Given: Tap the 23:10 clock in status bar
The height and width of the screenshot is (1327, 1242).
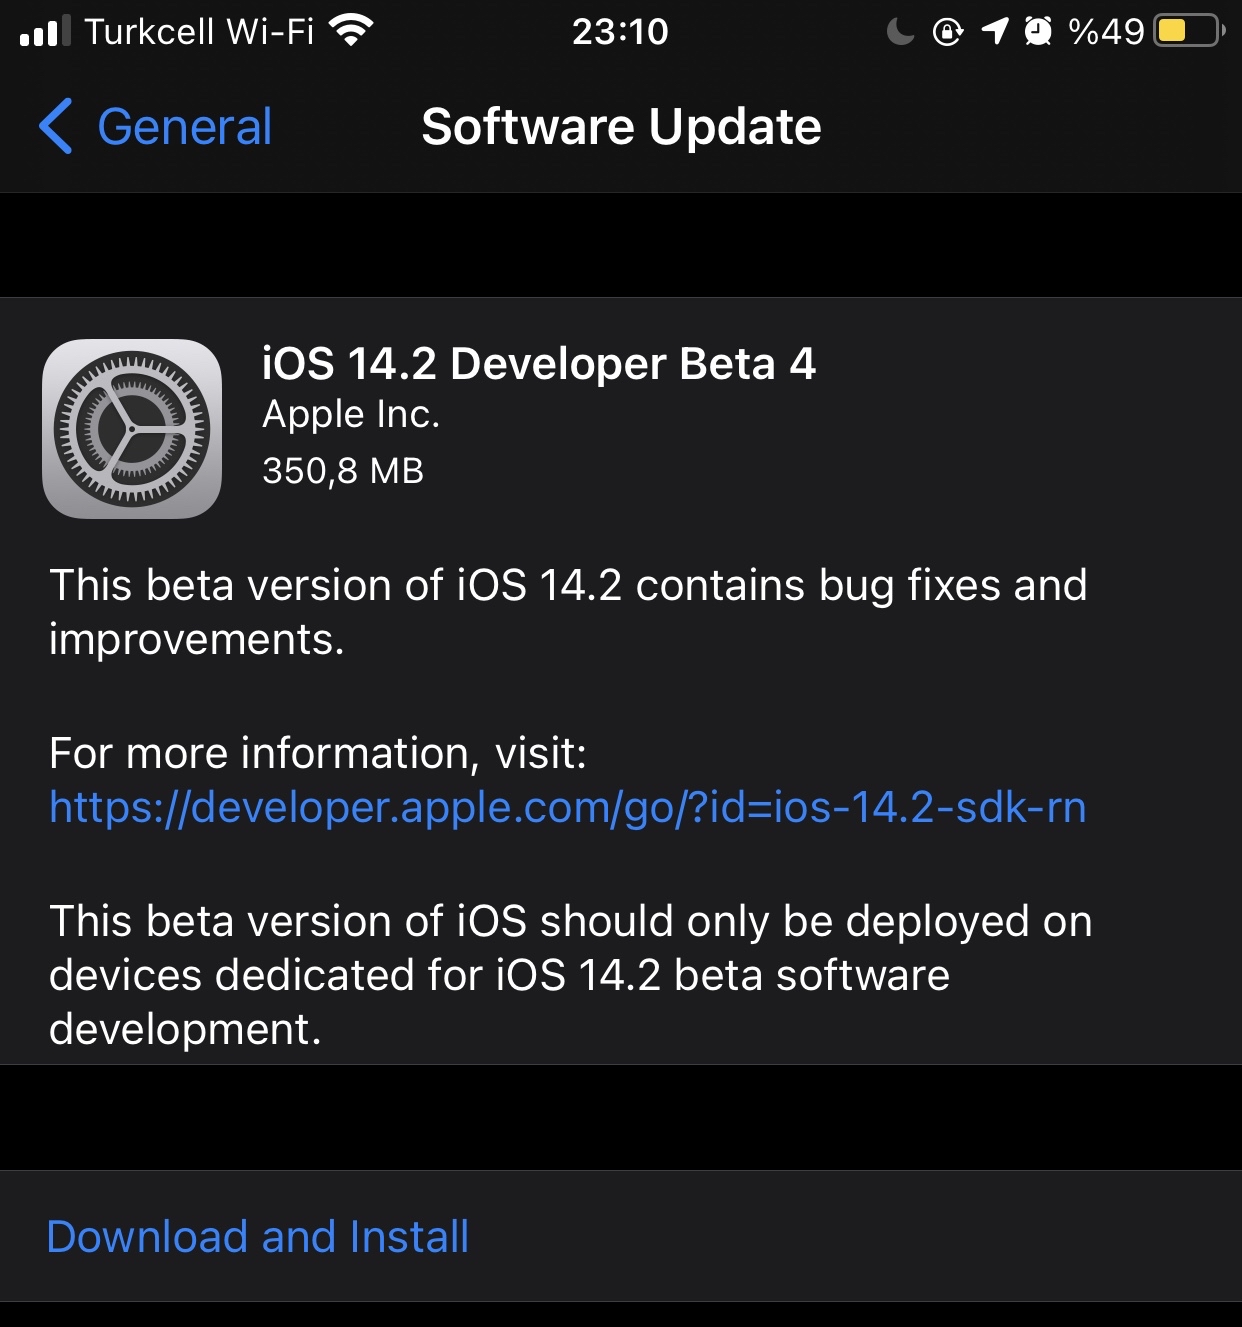Looking at the screenshot, I should (x=620, y=32).
